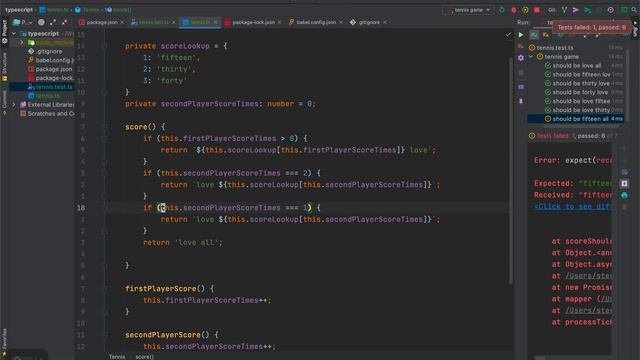Click the red-orange icon below rerun button
The width and height of the screenshot is (640, 360).
(521, 47)
